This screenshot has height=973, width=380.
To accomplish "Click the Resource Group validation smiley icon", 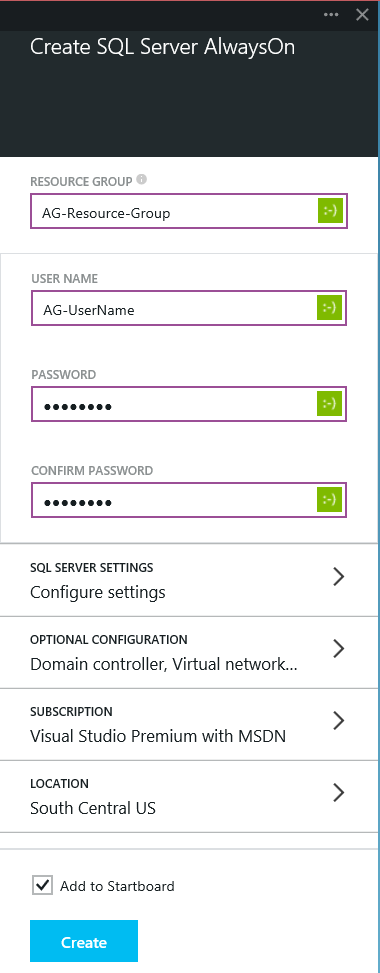I will click(x=330, y=211).
